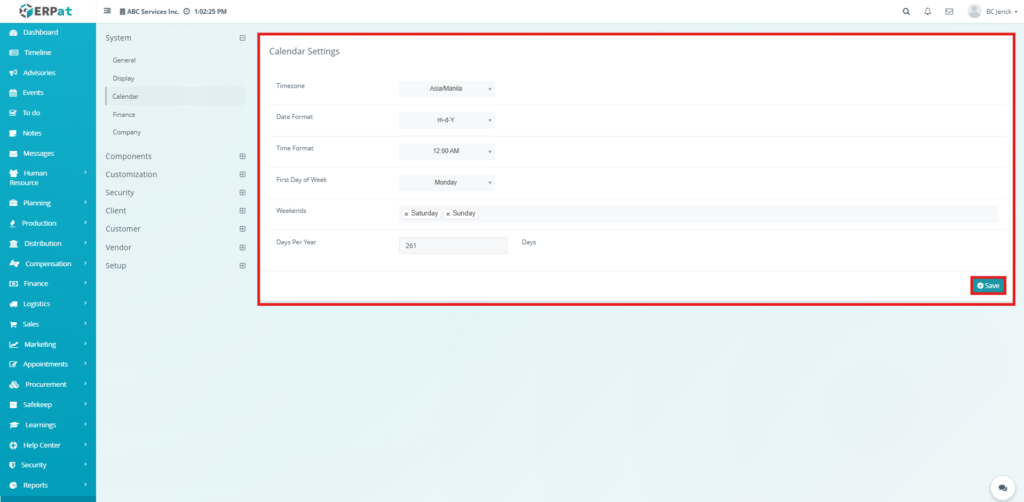Screen dimensions: 1024x502
Task: Click inside the Weekends tag field
Action: (x=698, y=214)
